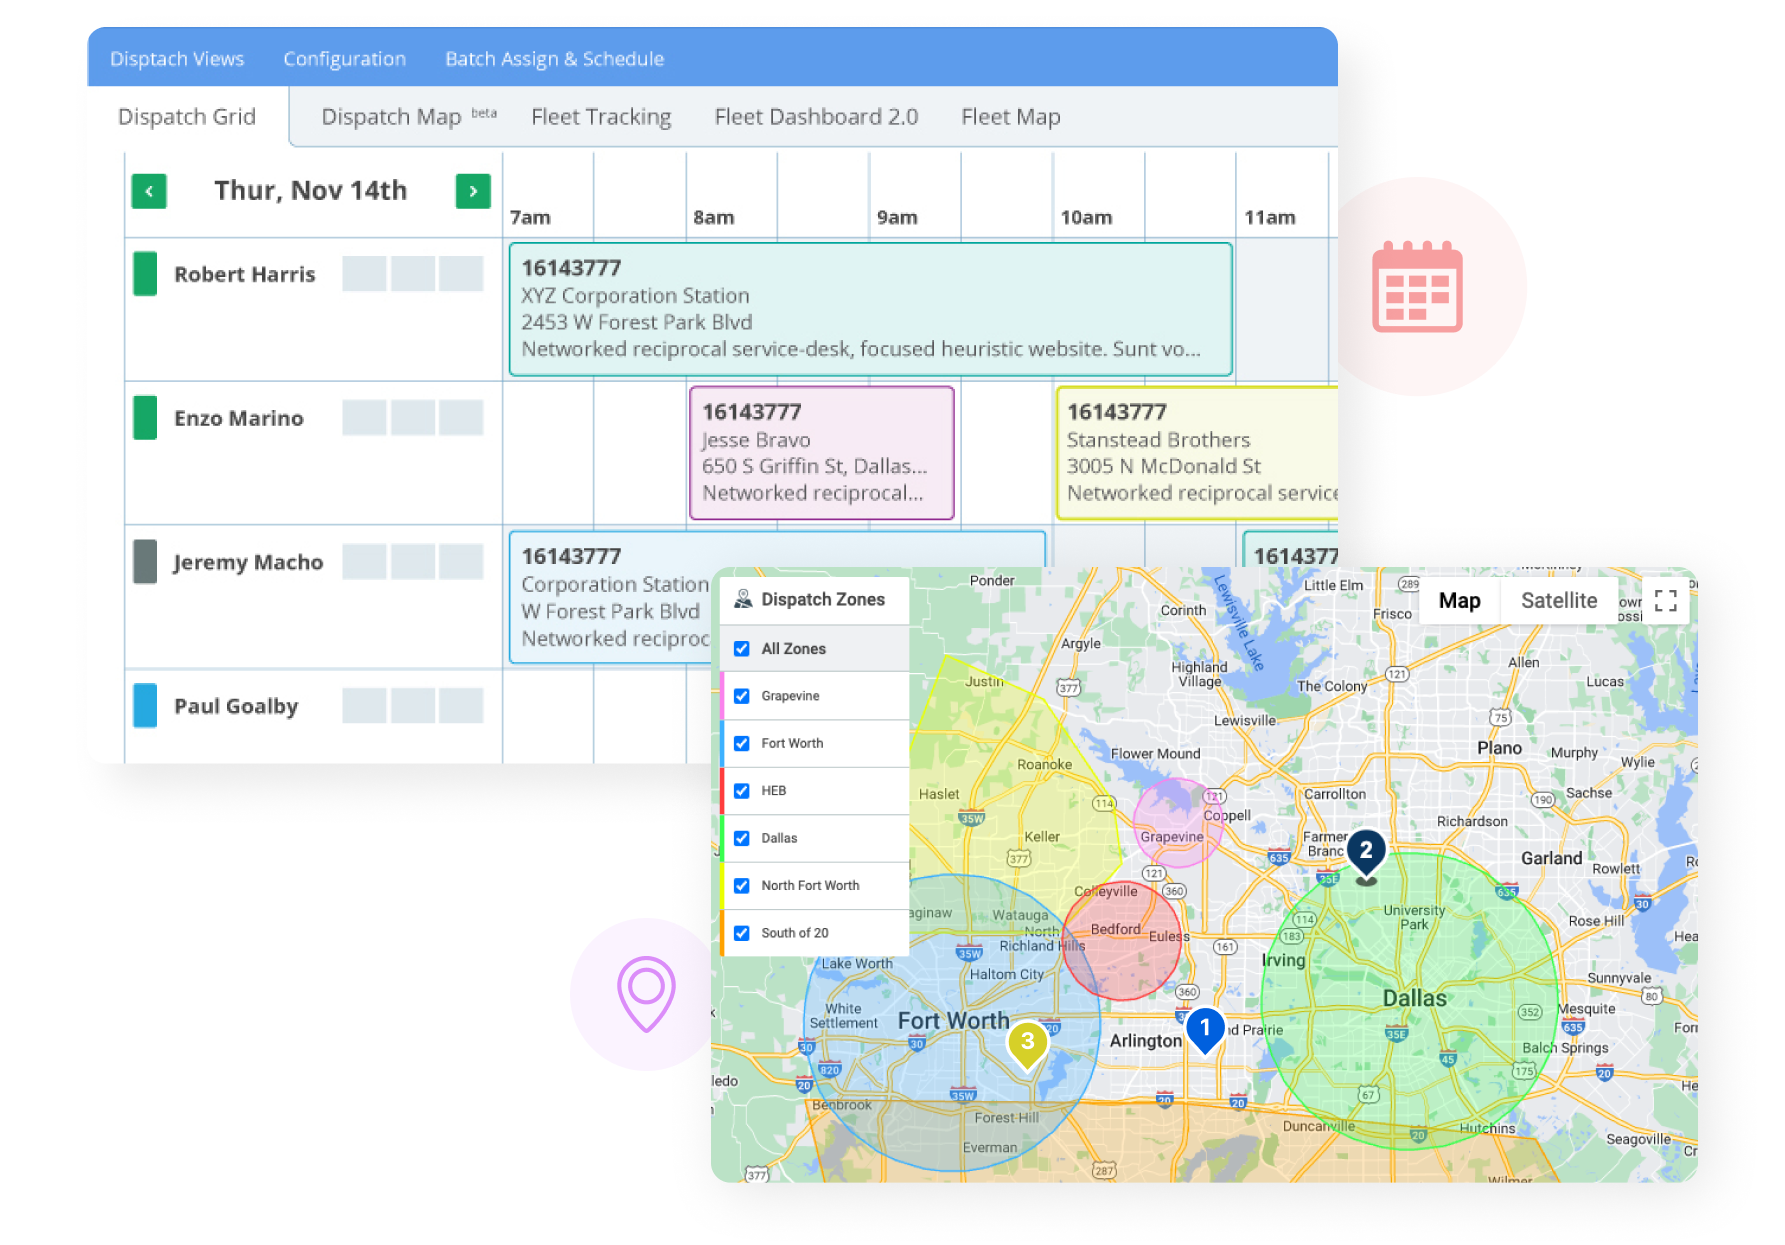Open Jesse Bravo job card
This screenshot has height=1245, width=1785.
point(821,453)
